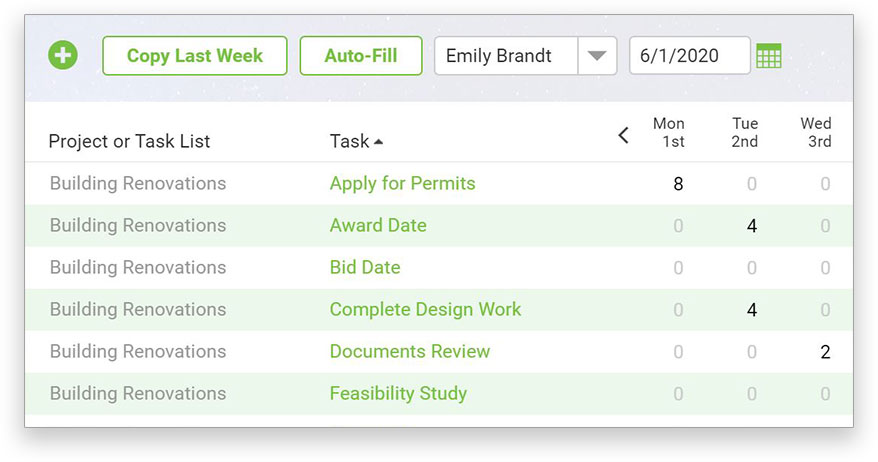Screen dimensions: 878x462
Task: Open the Complete Design Work task
Action: click(425, 309)
